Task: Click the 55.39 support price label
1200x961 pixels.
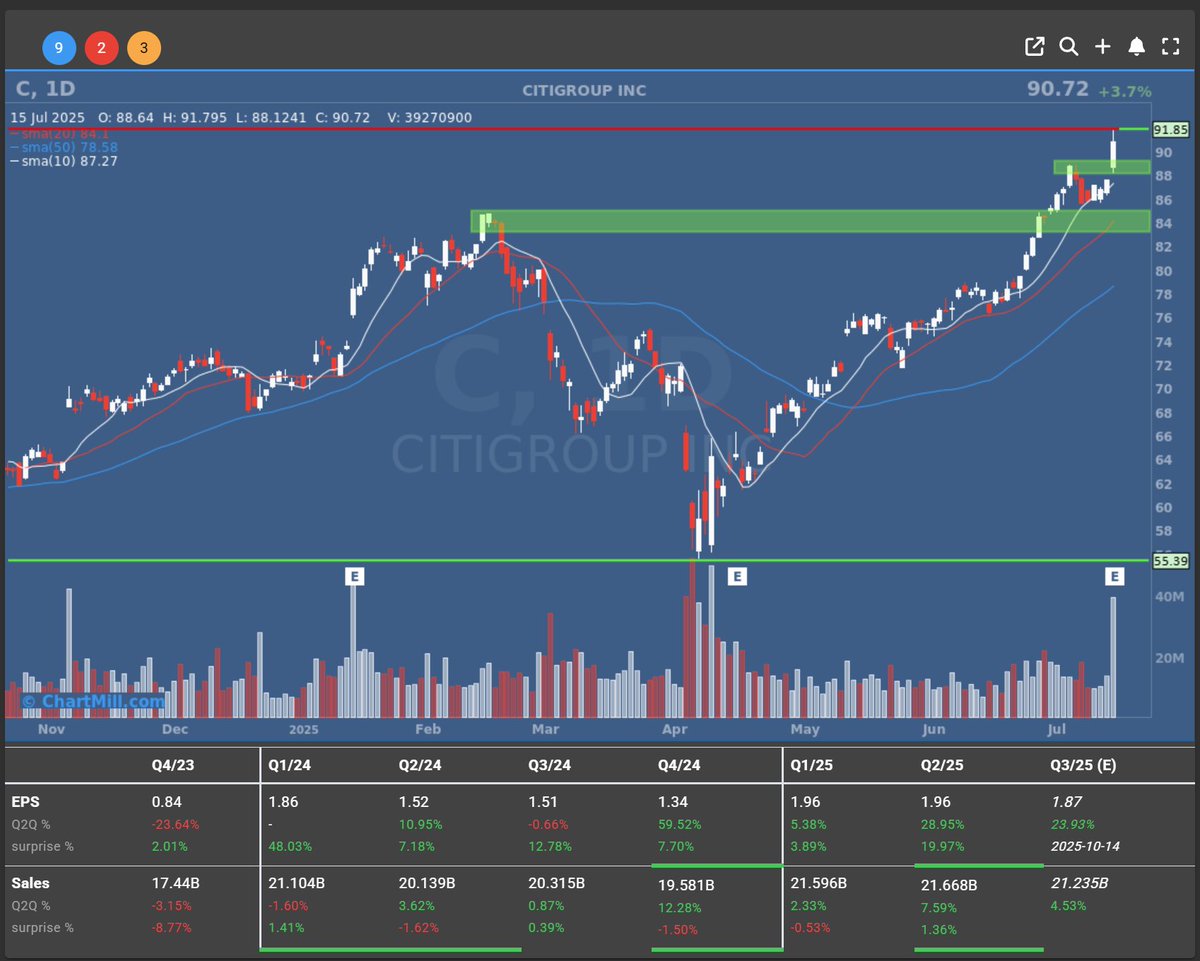Action: tap(1170, 561)
